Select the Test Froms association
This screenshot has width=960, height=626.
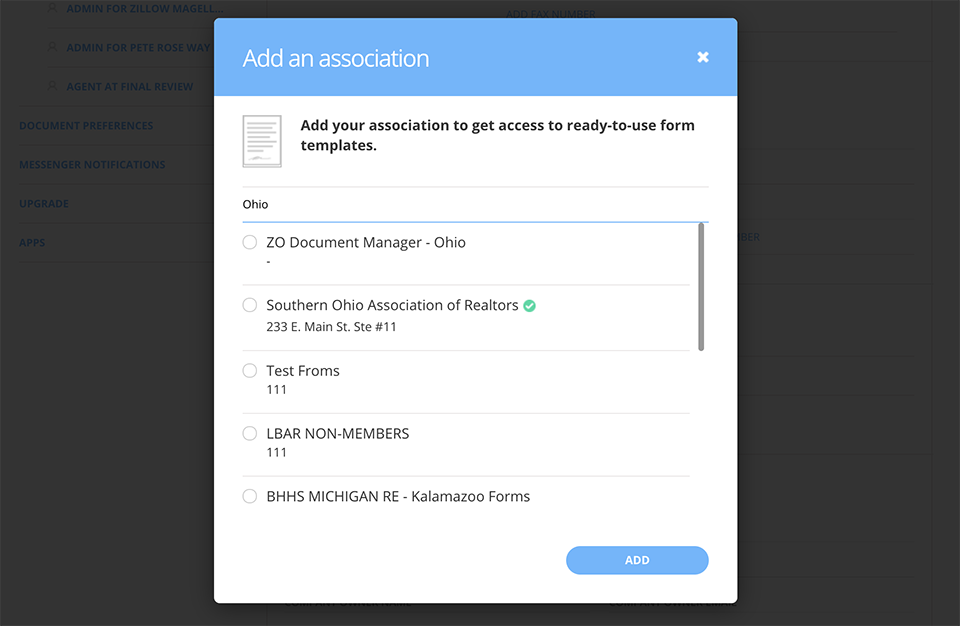[x=249, y=370]
